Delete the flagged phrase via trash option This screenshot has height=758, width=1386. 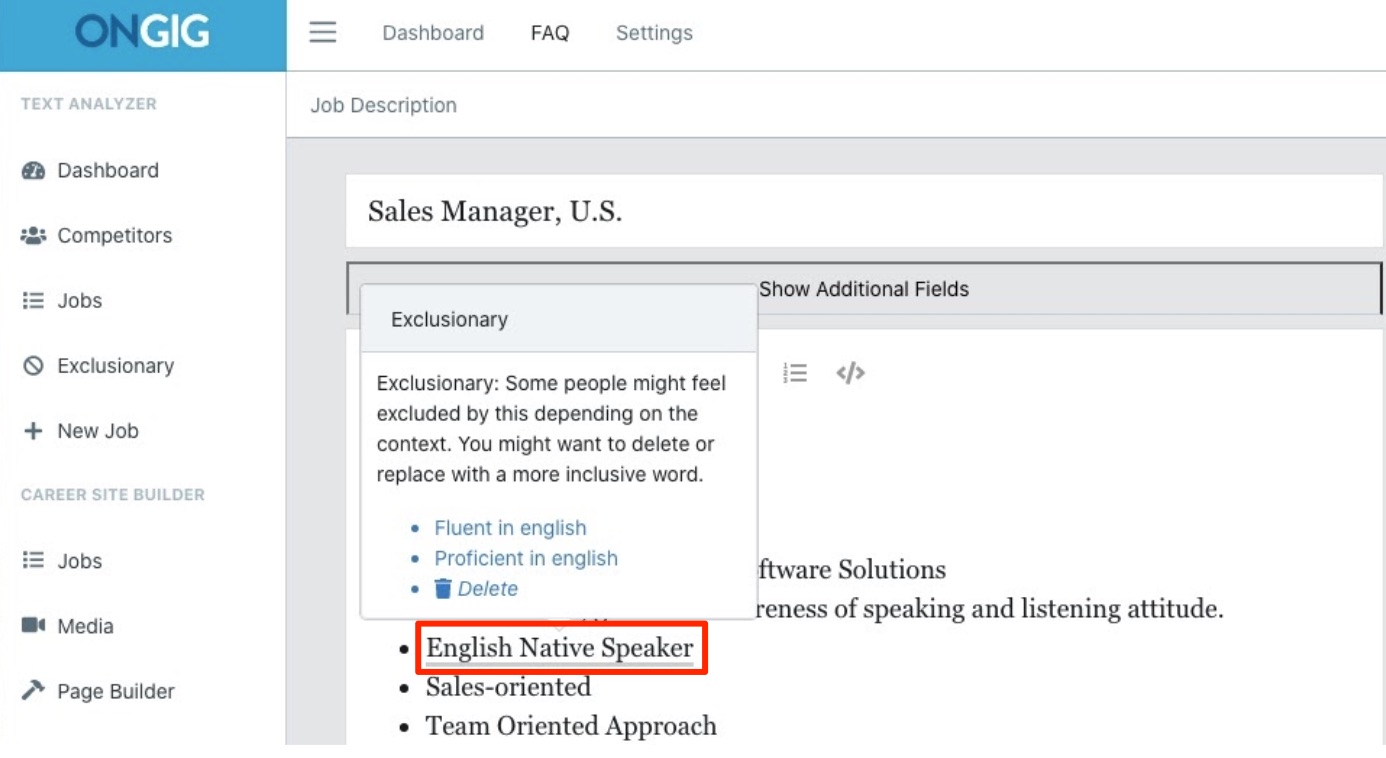click(477, 589)
